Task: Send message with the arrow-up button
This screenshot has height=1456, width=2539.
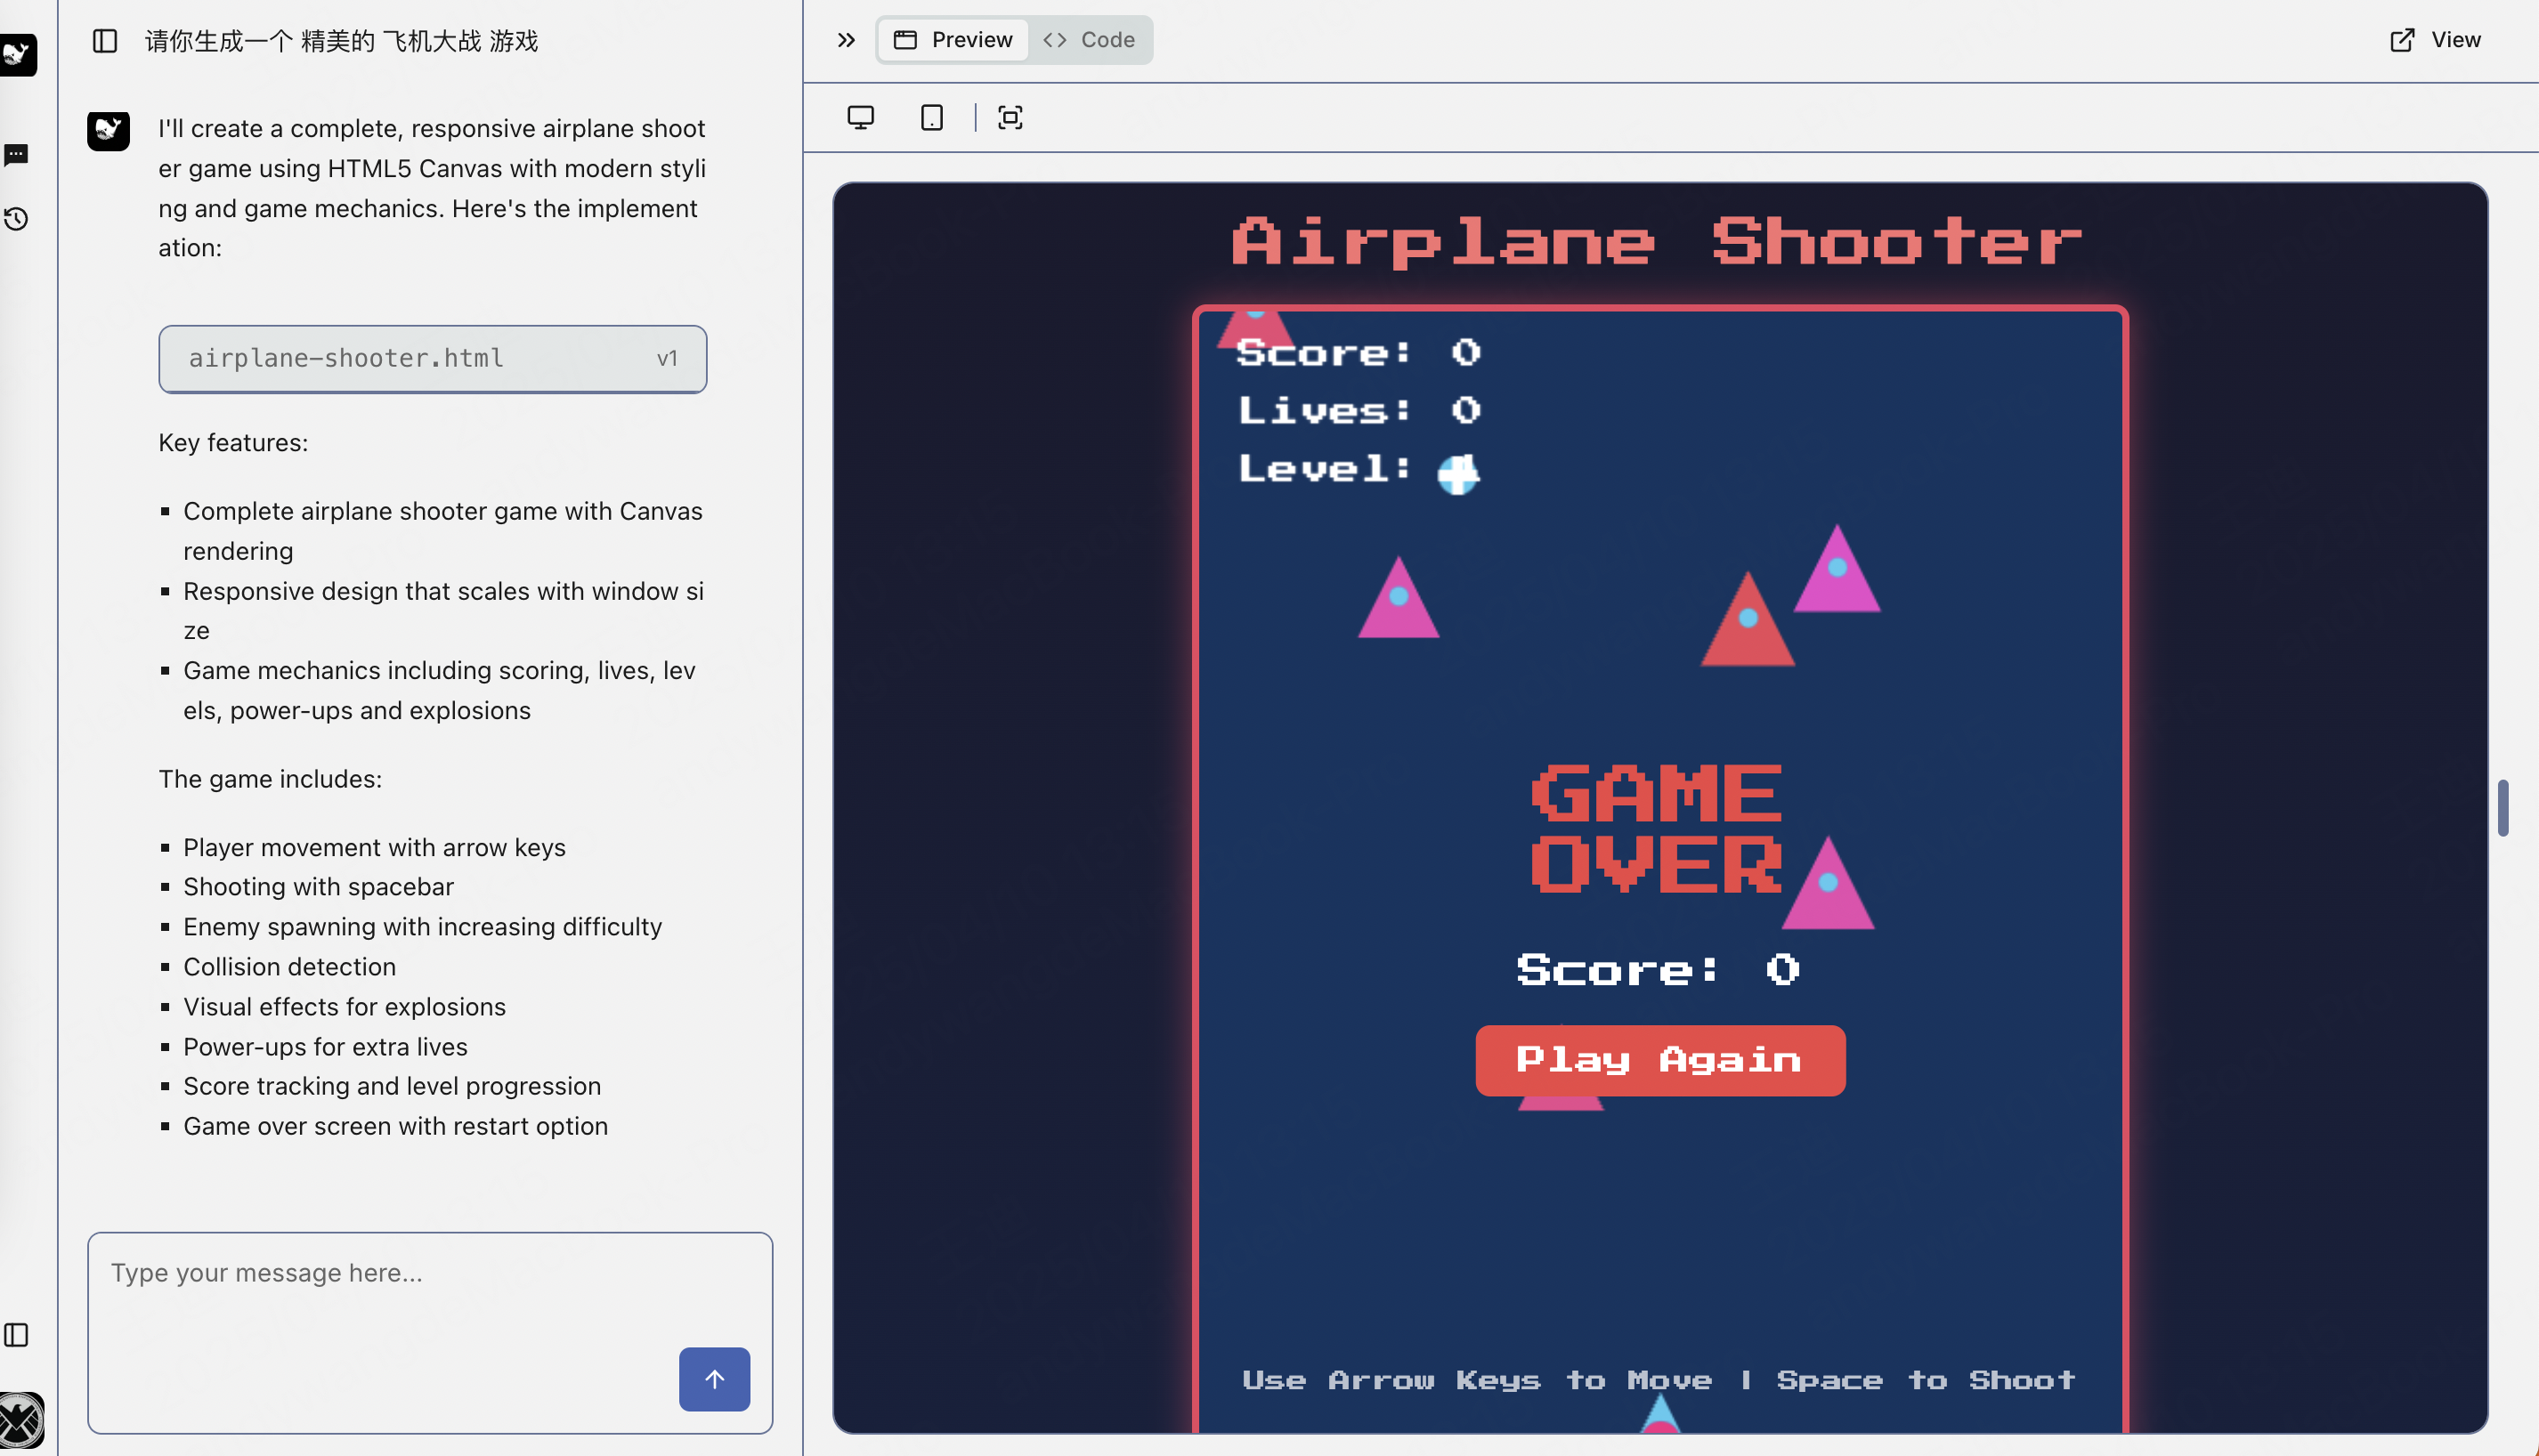Action: (714, 1379)
